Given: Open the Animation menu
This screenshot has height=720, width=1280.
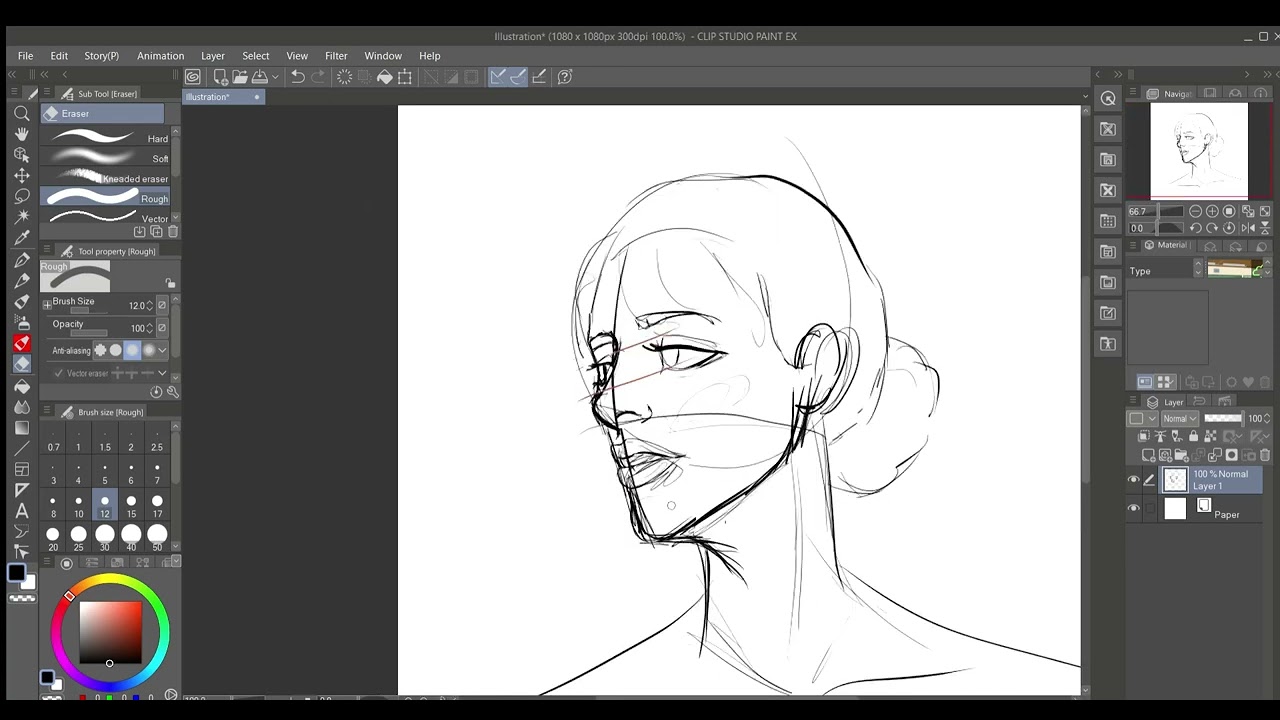Looking at the screenshot, I should click(x=160, y=56).
